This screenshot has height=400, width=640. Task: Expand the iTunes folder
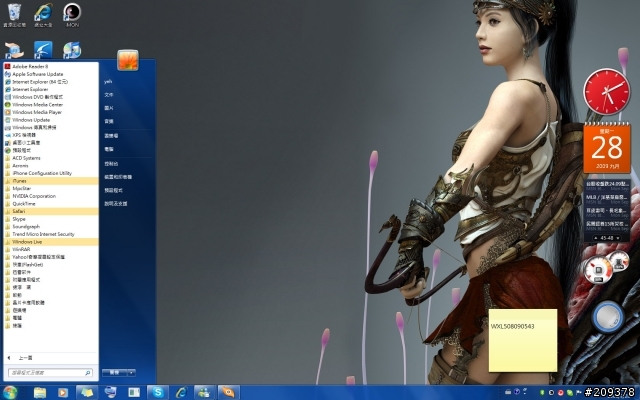point(51,180)
